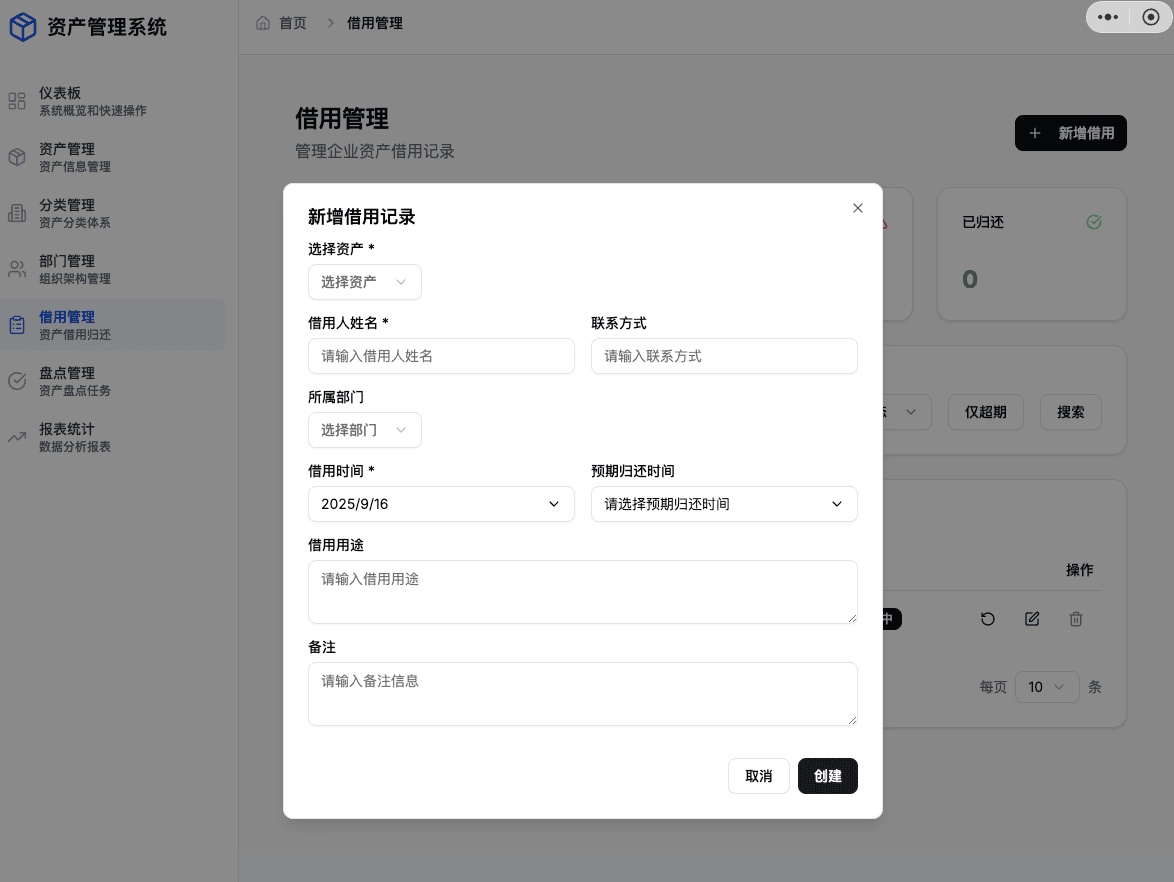Screen dimensions: 1174x882
Task: Click the 部门管理 people icon
Action: click(16, 270)
